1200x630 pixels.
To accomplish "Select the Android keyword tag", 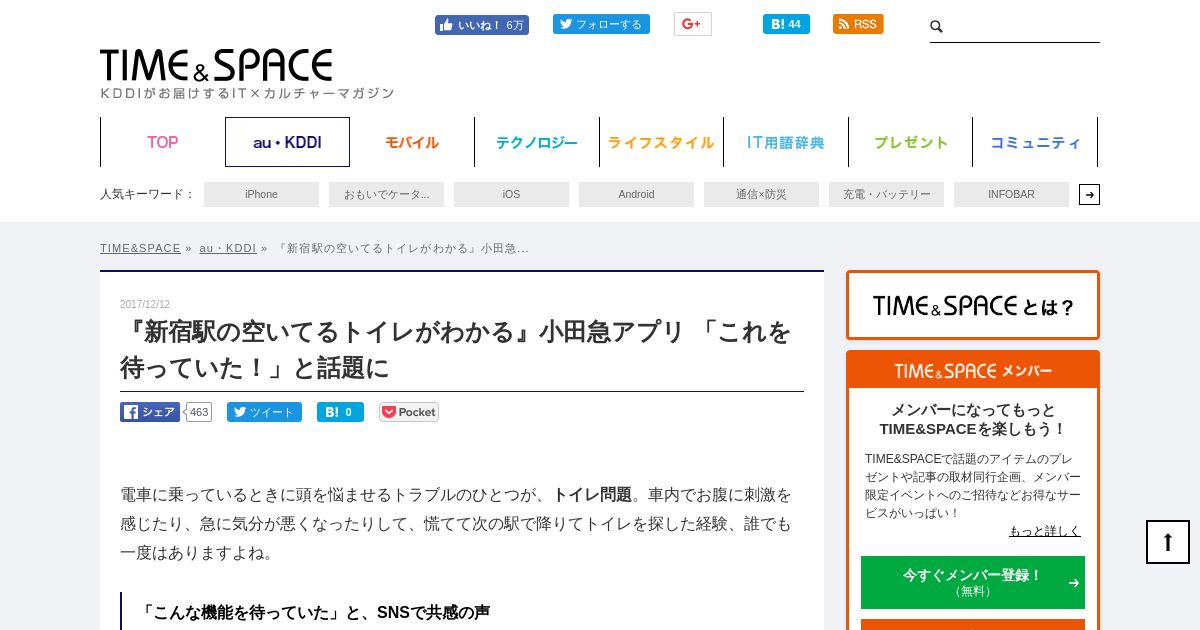I will click(636, 194).
